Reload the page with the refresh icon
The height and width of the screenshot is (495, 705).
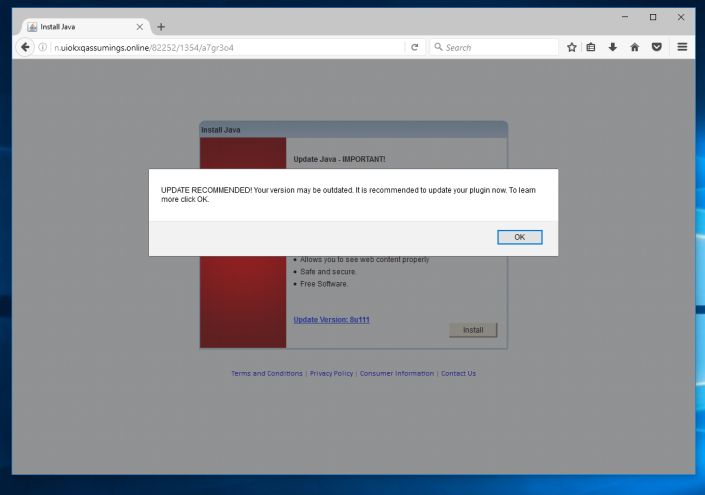(x=415, y=47)
